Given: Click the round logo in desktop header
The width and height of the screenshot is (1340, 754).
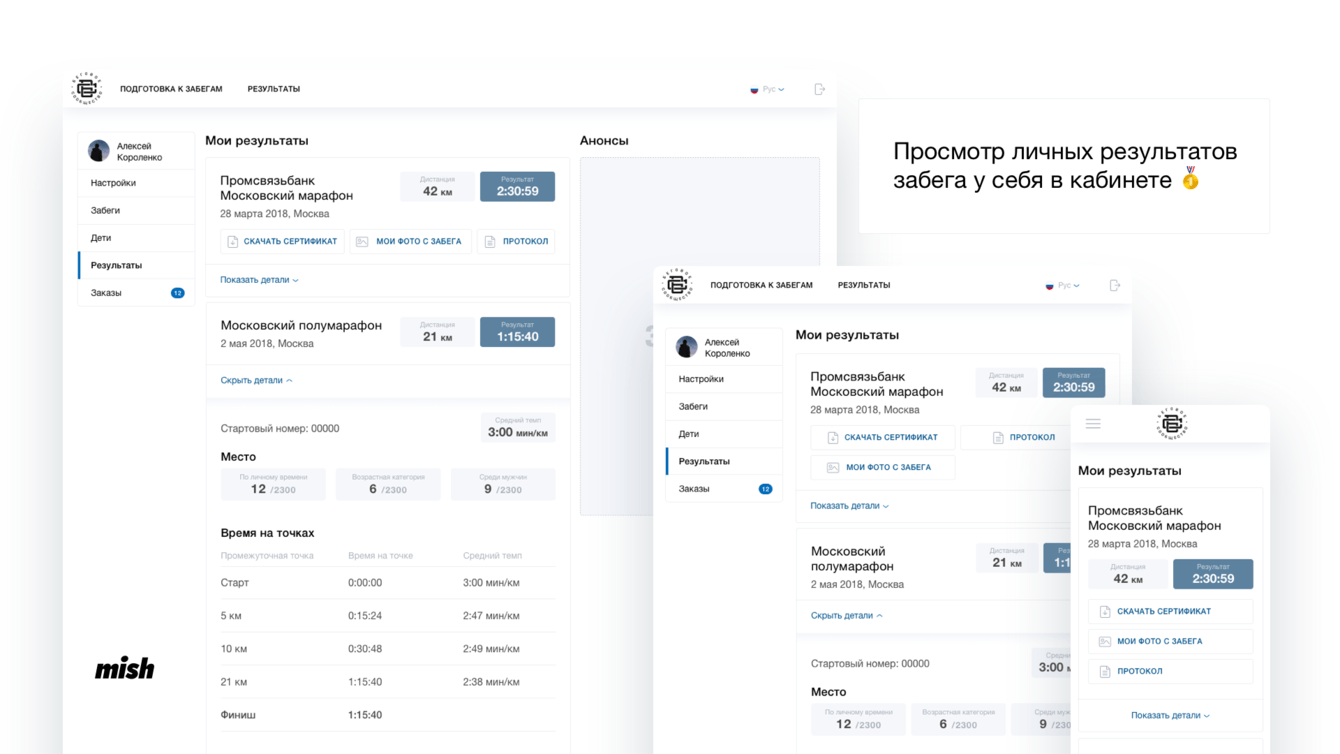Looking at the screenshot, I should (x=87, y=88).
